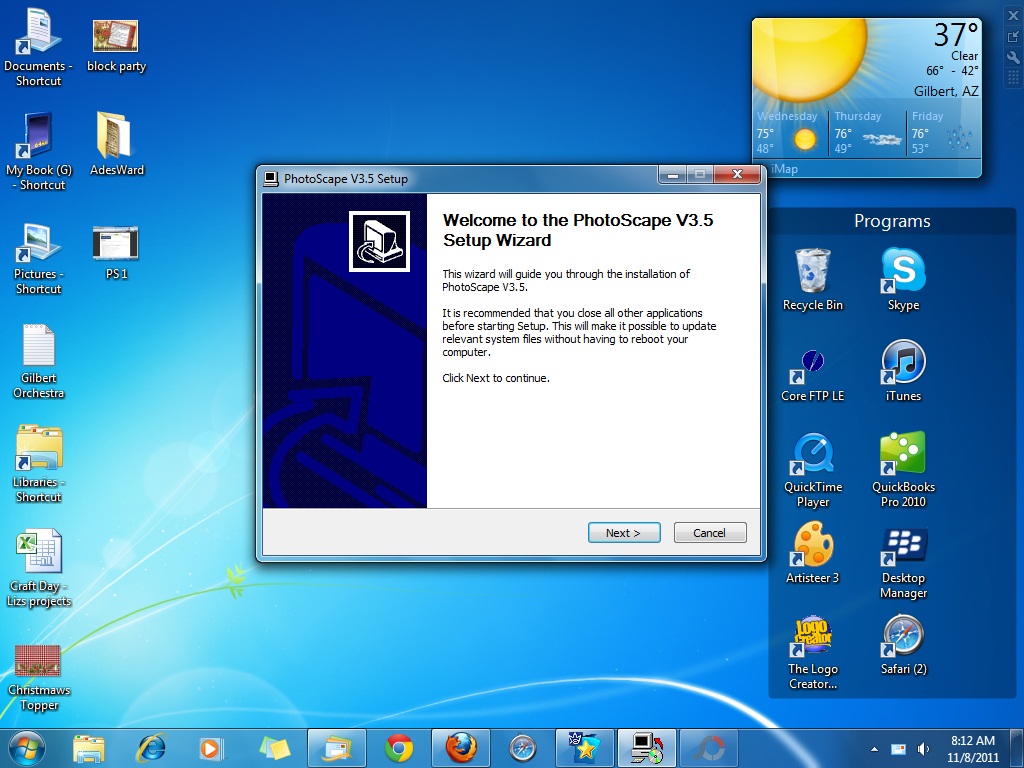This screenshot has height=768, width=1024.
Task: Select the Gilbert Orchestra document icon
Action: [39, 361]
